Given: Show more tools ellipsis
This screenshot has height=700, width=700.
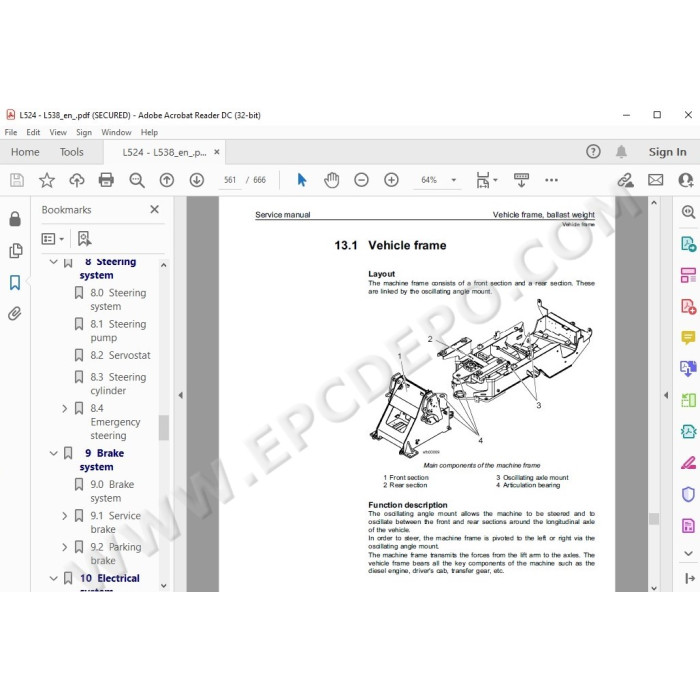Looking at the screenshot, I should click(x=551, y=180).
